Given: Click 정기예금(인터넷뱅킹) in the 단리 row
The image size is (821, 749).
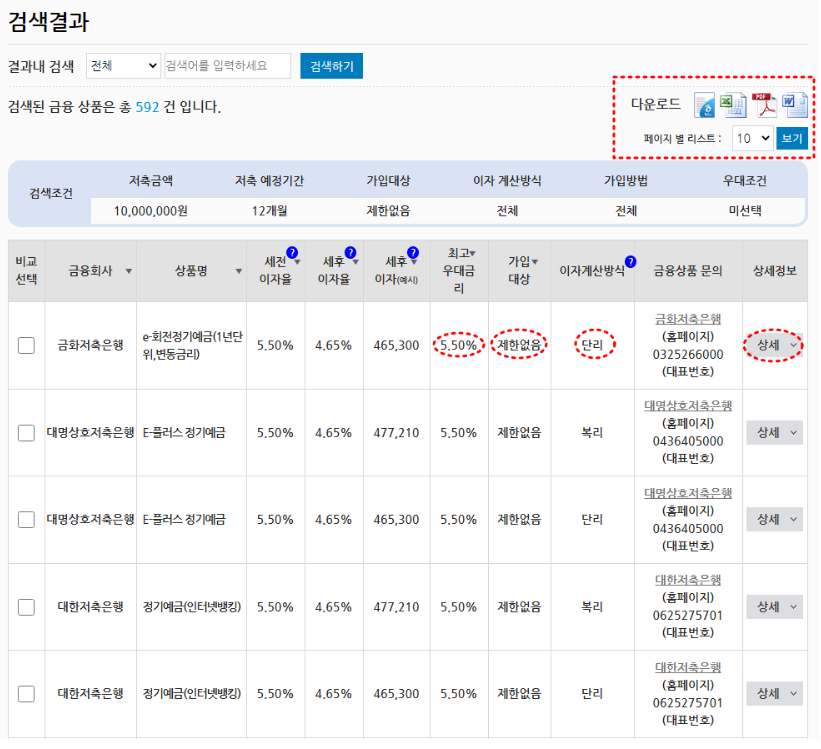Looking at the screenshot, I should pos(192,694).
